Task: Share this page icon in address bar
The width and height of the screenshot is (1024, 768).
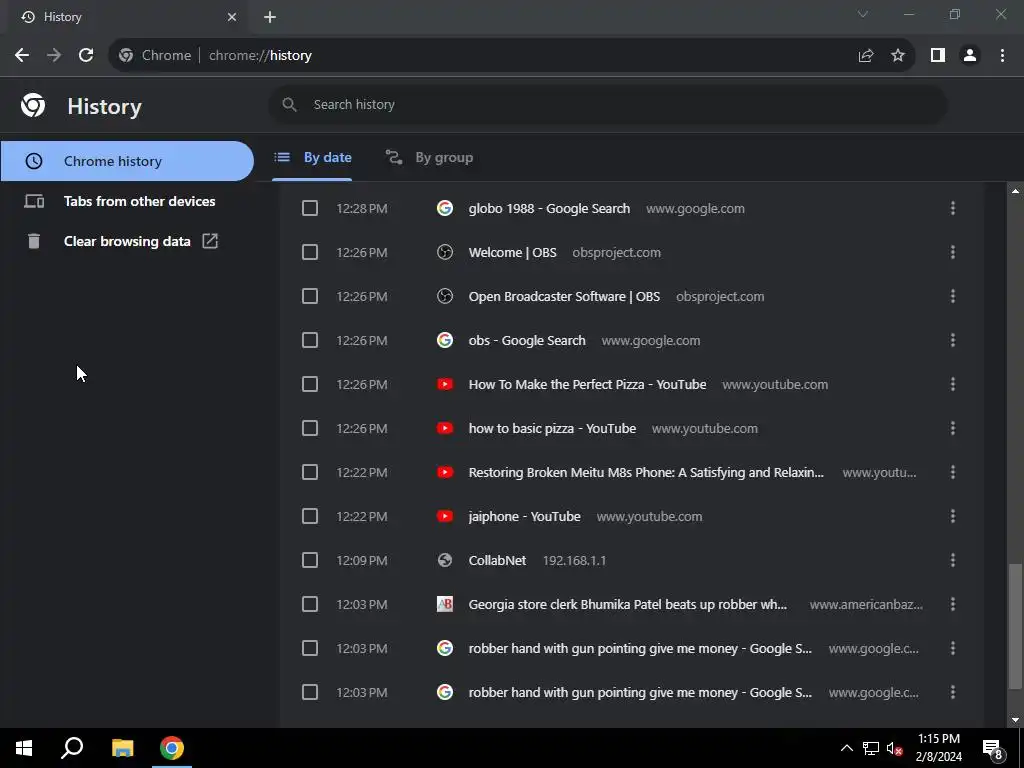Action: point(866,56)
